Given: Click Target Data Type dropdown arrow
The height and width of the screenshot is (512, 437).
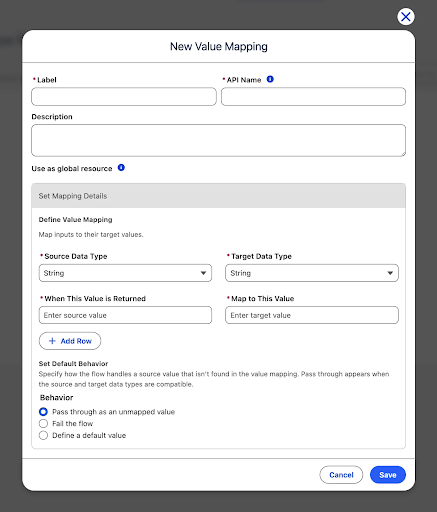Looking at the screenshot, I should (x=390, y=273).
